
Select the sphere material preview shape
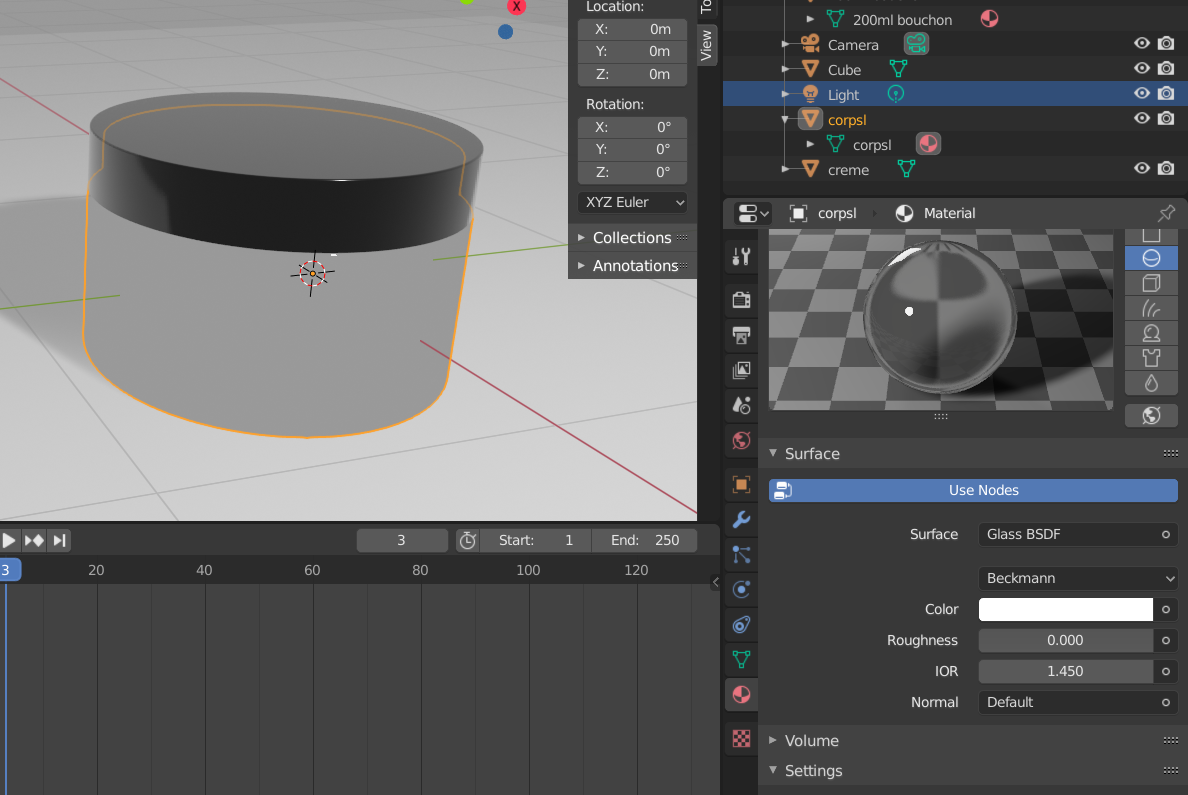[1151, 258]
